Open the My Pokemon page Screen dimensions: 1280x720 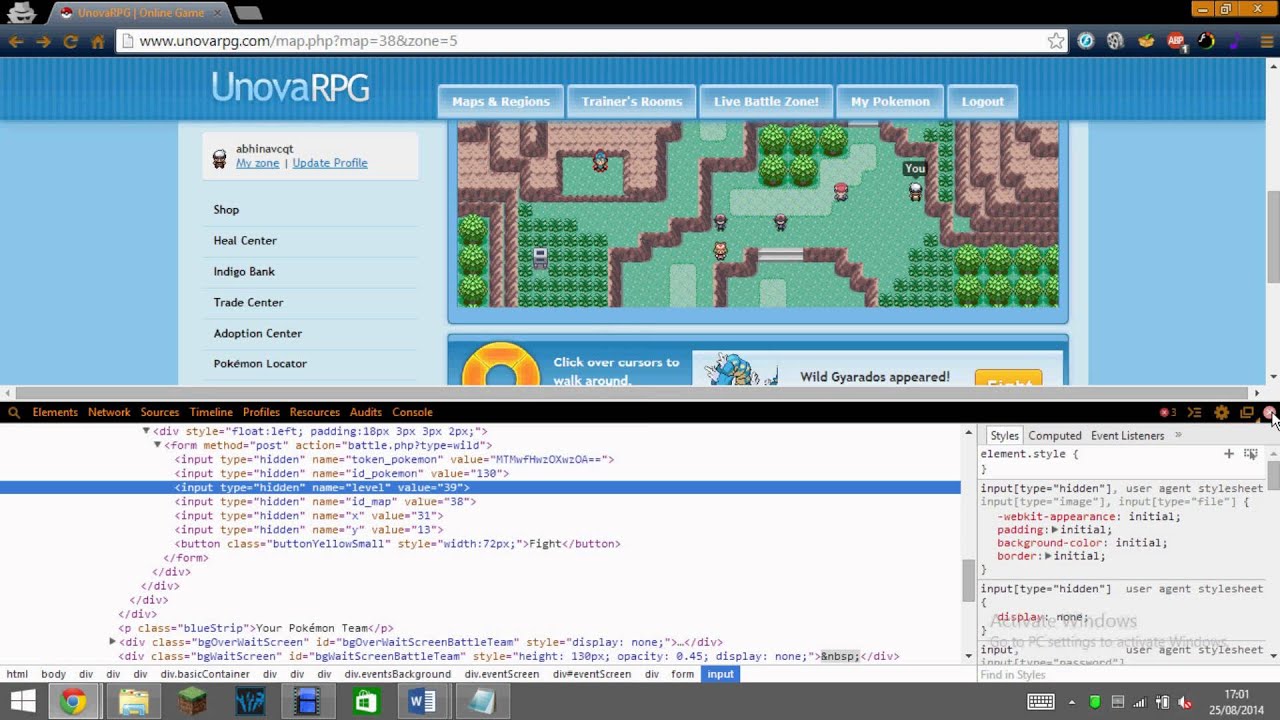[890, 101]
